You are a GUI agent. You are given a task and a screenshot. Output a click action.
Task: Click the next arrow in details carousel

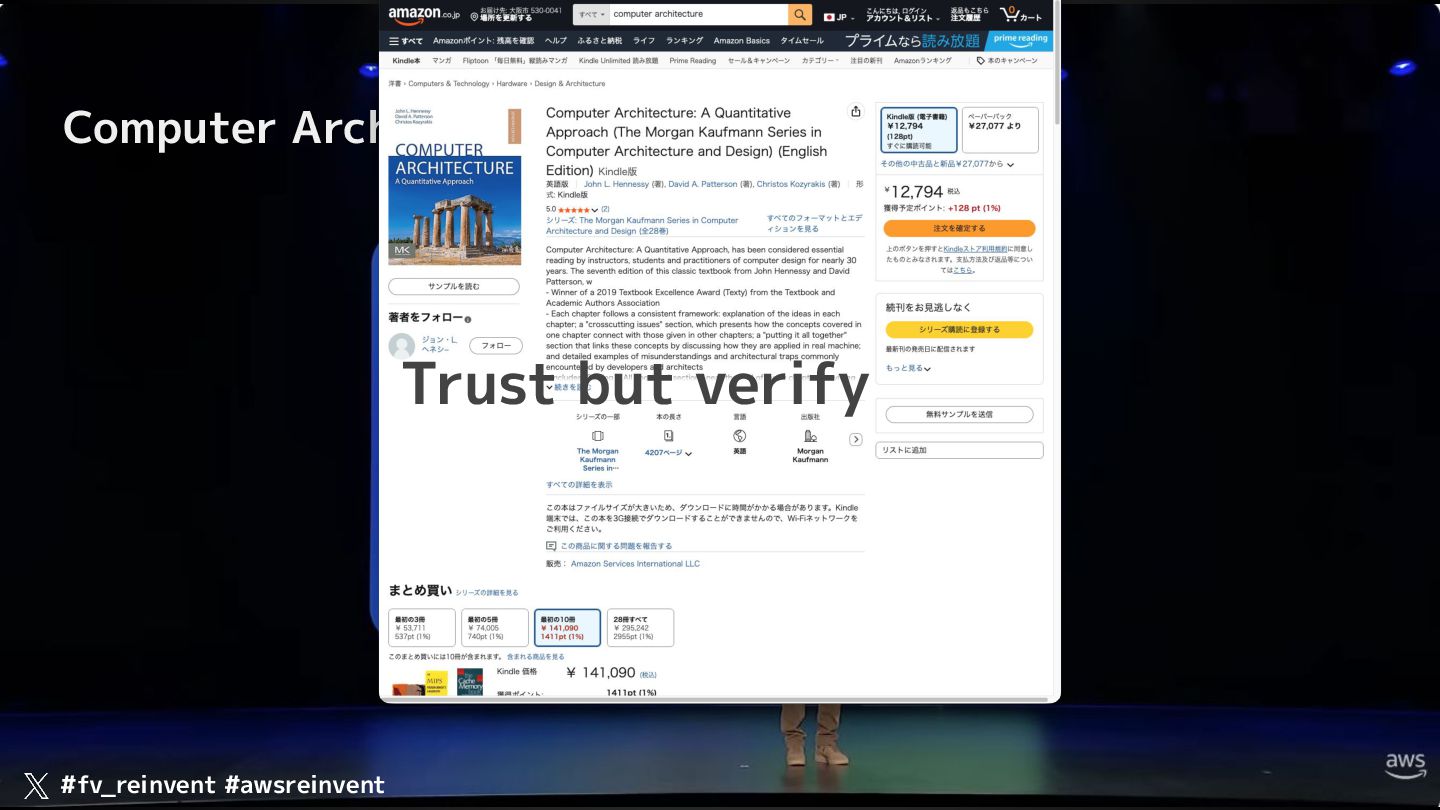[x=856, y=439]
